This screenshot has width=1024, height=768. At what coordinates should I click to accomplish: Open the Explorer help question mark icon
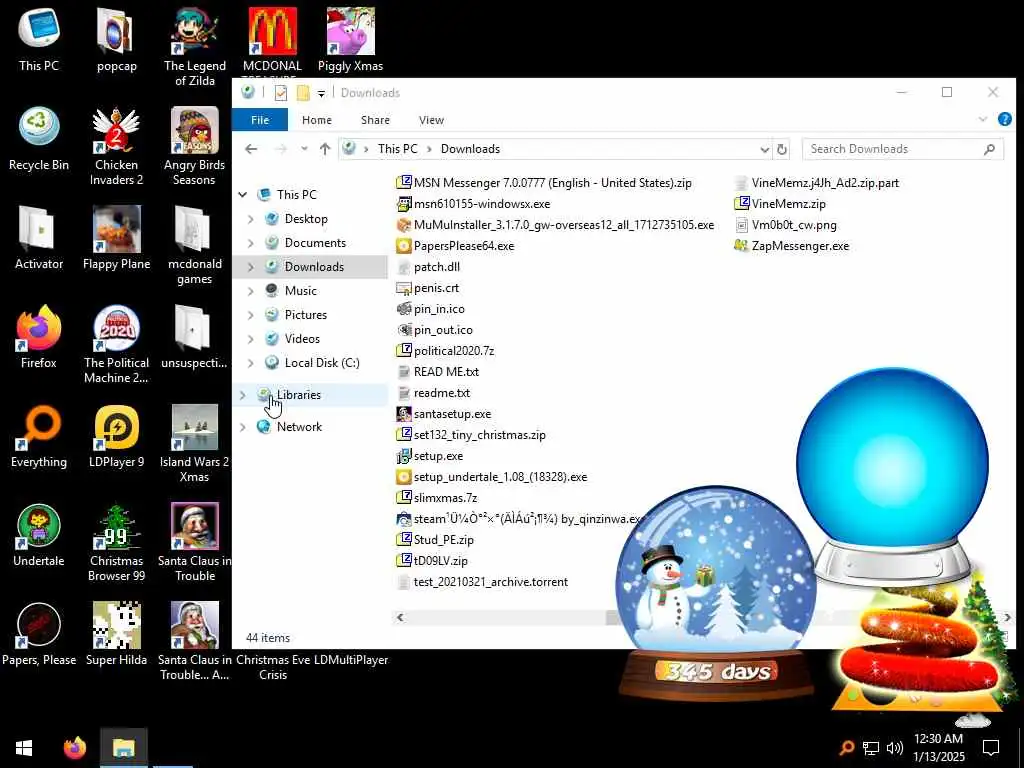(1004, 120)
